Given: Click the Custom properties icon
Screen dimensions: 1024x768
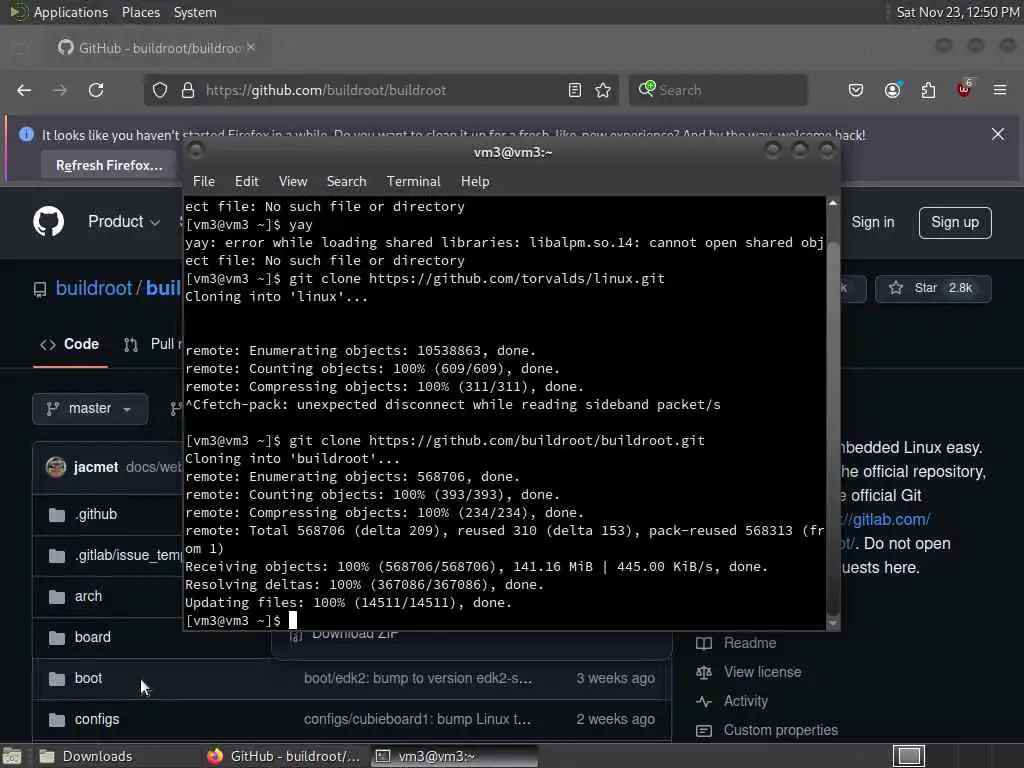Looking at the screenshot, I should point(704,730).
